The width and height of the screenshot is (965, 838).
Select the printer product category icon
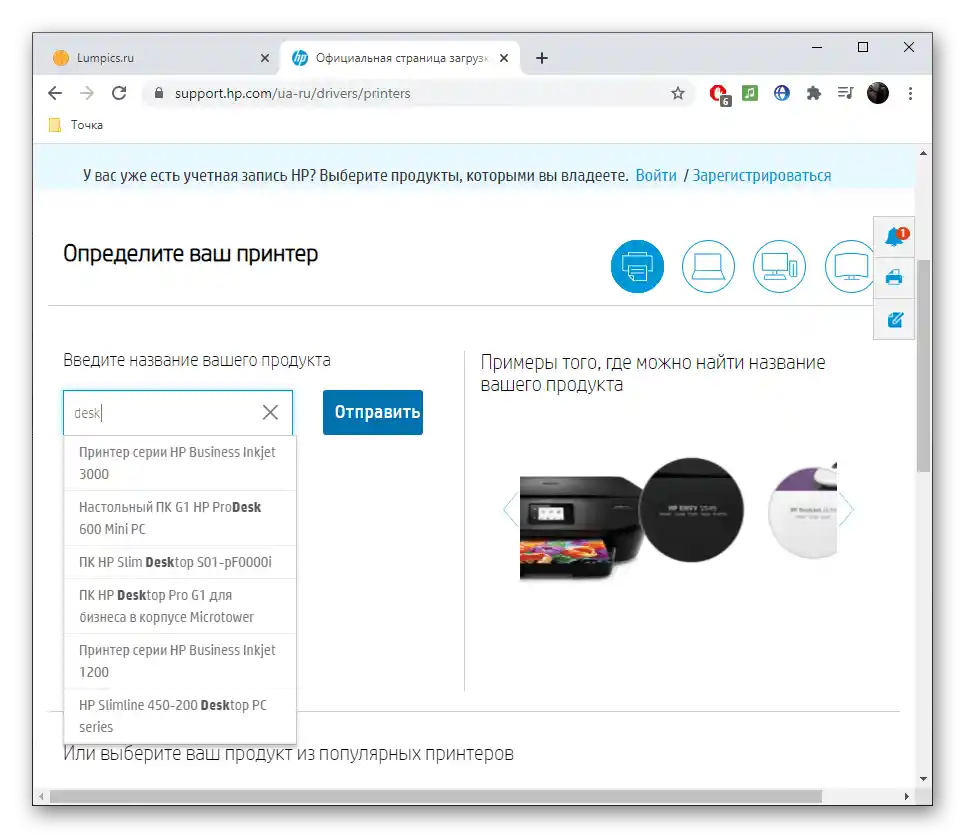point(637,266)
